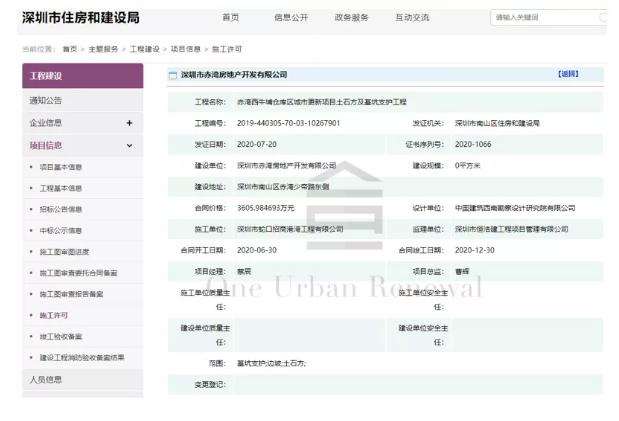The height and width of the screenshot is (421, 619).
Task: Click the 【返回】 link
Action: 568,74
